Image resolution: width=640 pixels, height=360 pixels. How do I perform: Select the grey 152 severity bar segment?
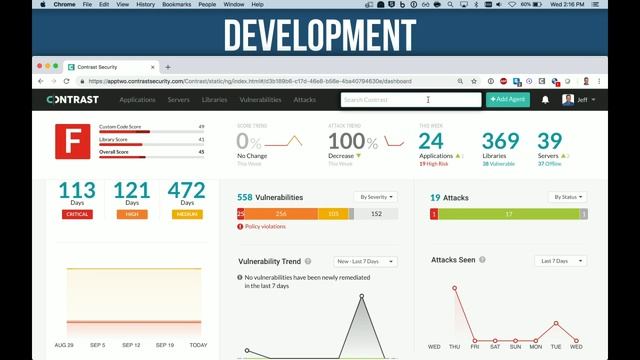pos(376,214)
